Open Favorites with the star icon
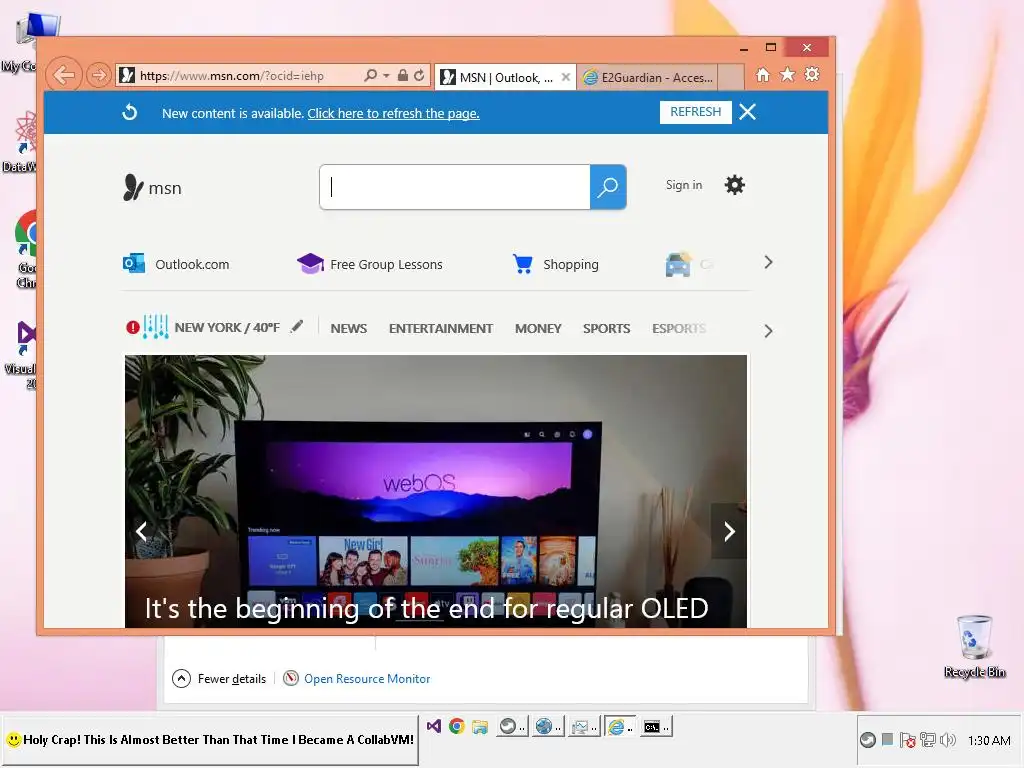 [788, 74]
